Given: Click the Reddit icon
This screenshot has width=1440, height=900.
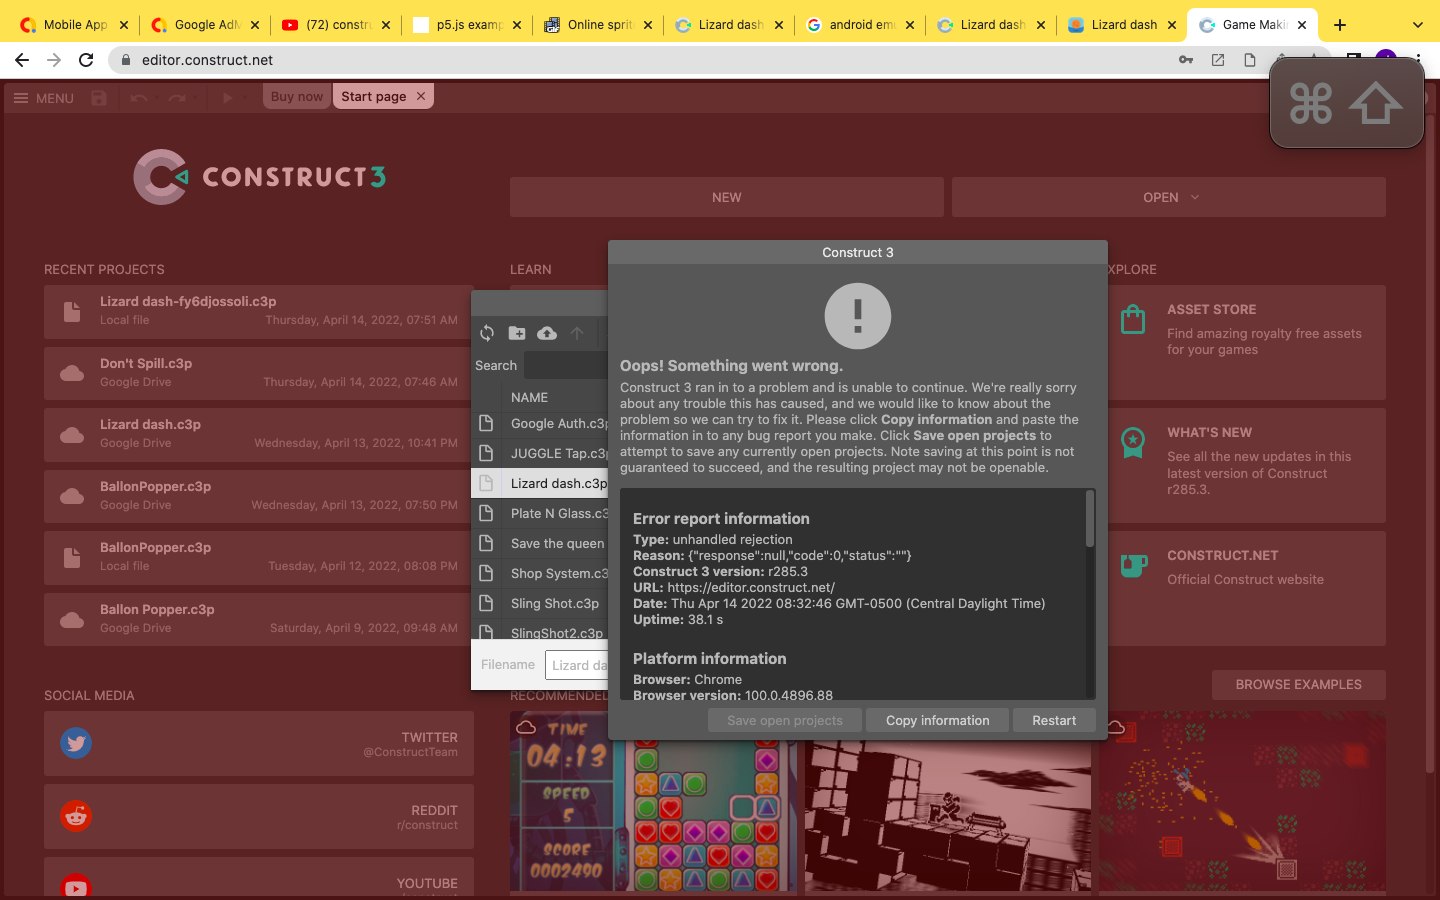Looking at the screenshot, I should click(x=76, y=816).
